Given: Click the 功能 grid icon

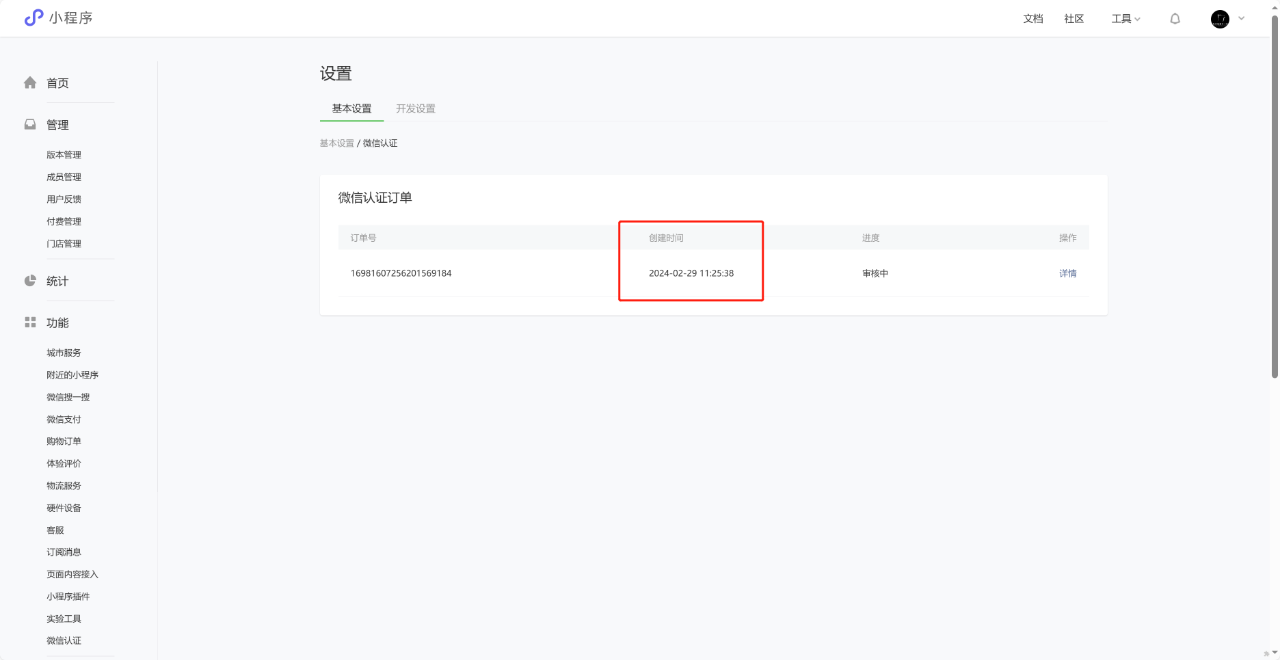Looking at the screenshot, I should click(x=30, y=323).
